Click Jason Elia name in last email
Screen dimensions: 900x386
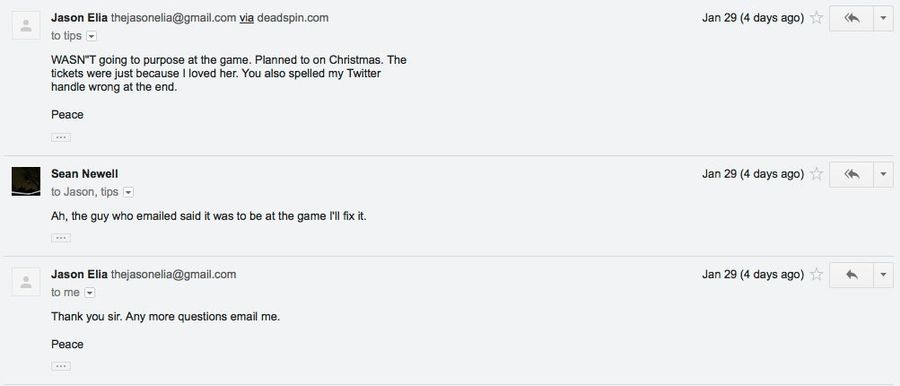[79, 275]
